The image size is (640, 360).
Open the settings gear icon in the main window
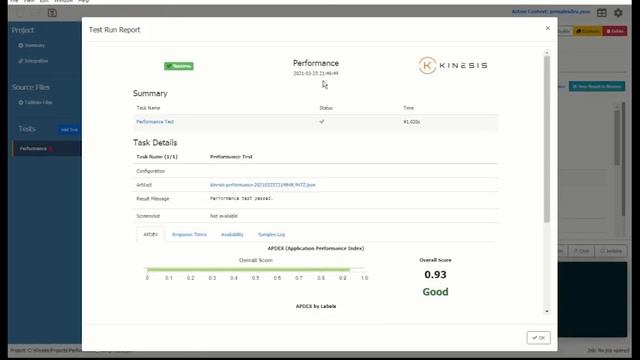pyautogui.click(x=618, y=13)
